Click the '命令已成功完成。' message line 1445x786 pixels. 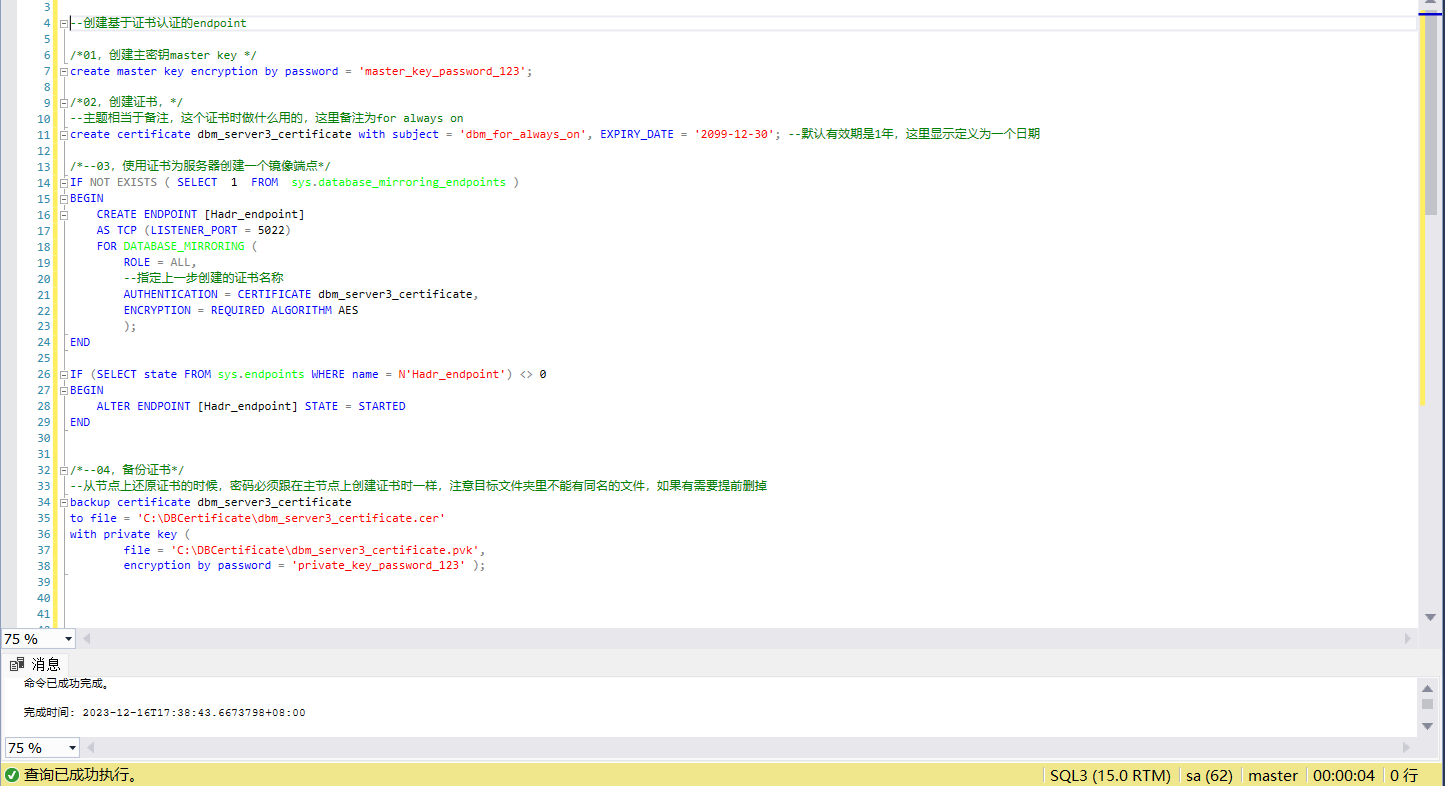(66, 684)
